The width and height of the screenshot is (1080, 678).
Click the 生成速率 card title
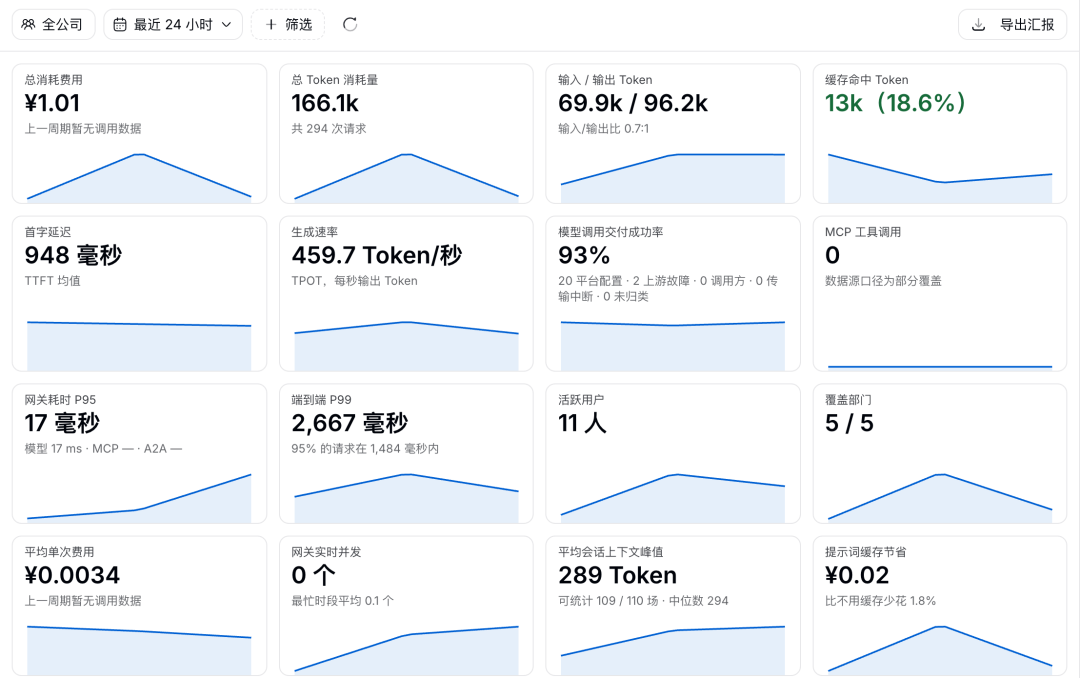coord(315,232)
